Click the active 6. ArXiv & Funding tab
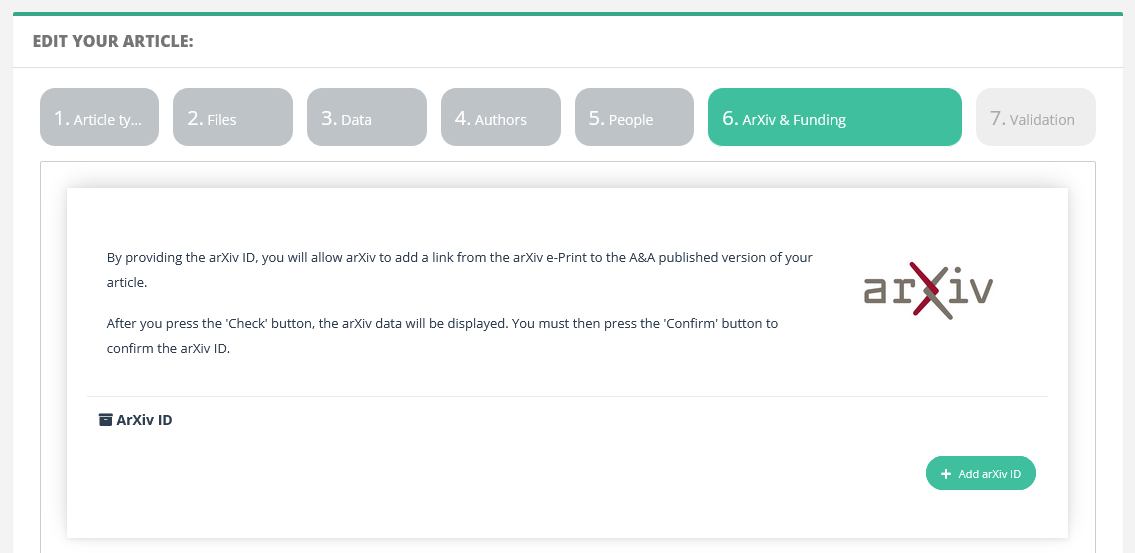Viewport: 1135px width, 553px height. [835, 117]
